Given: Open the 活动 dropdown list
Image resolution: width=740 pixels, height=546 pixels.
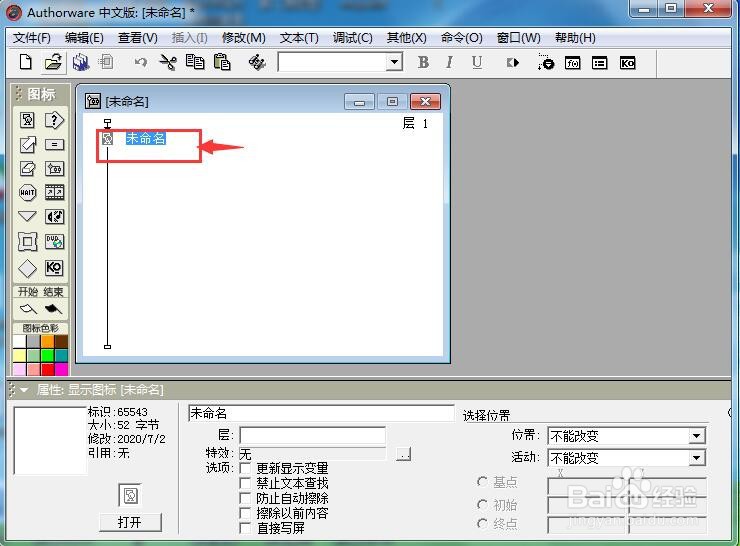Looking at the screenshot, I should click(x=697, y=457).
